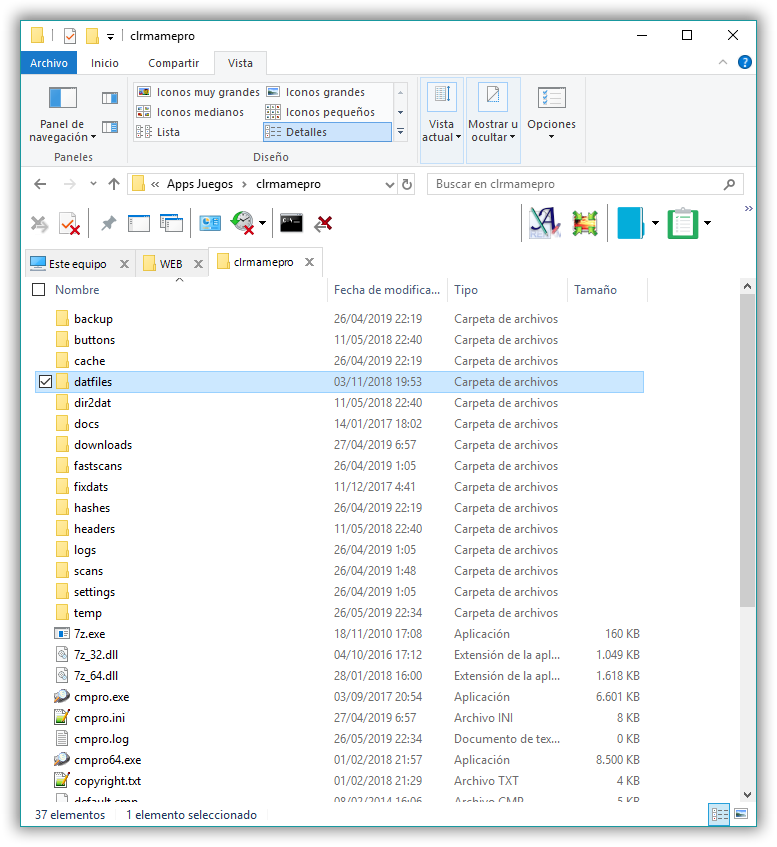
Task: Switch to Lista layout
Action: click(158, 132)
